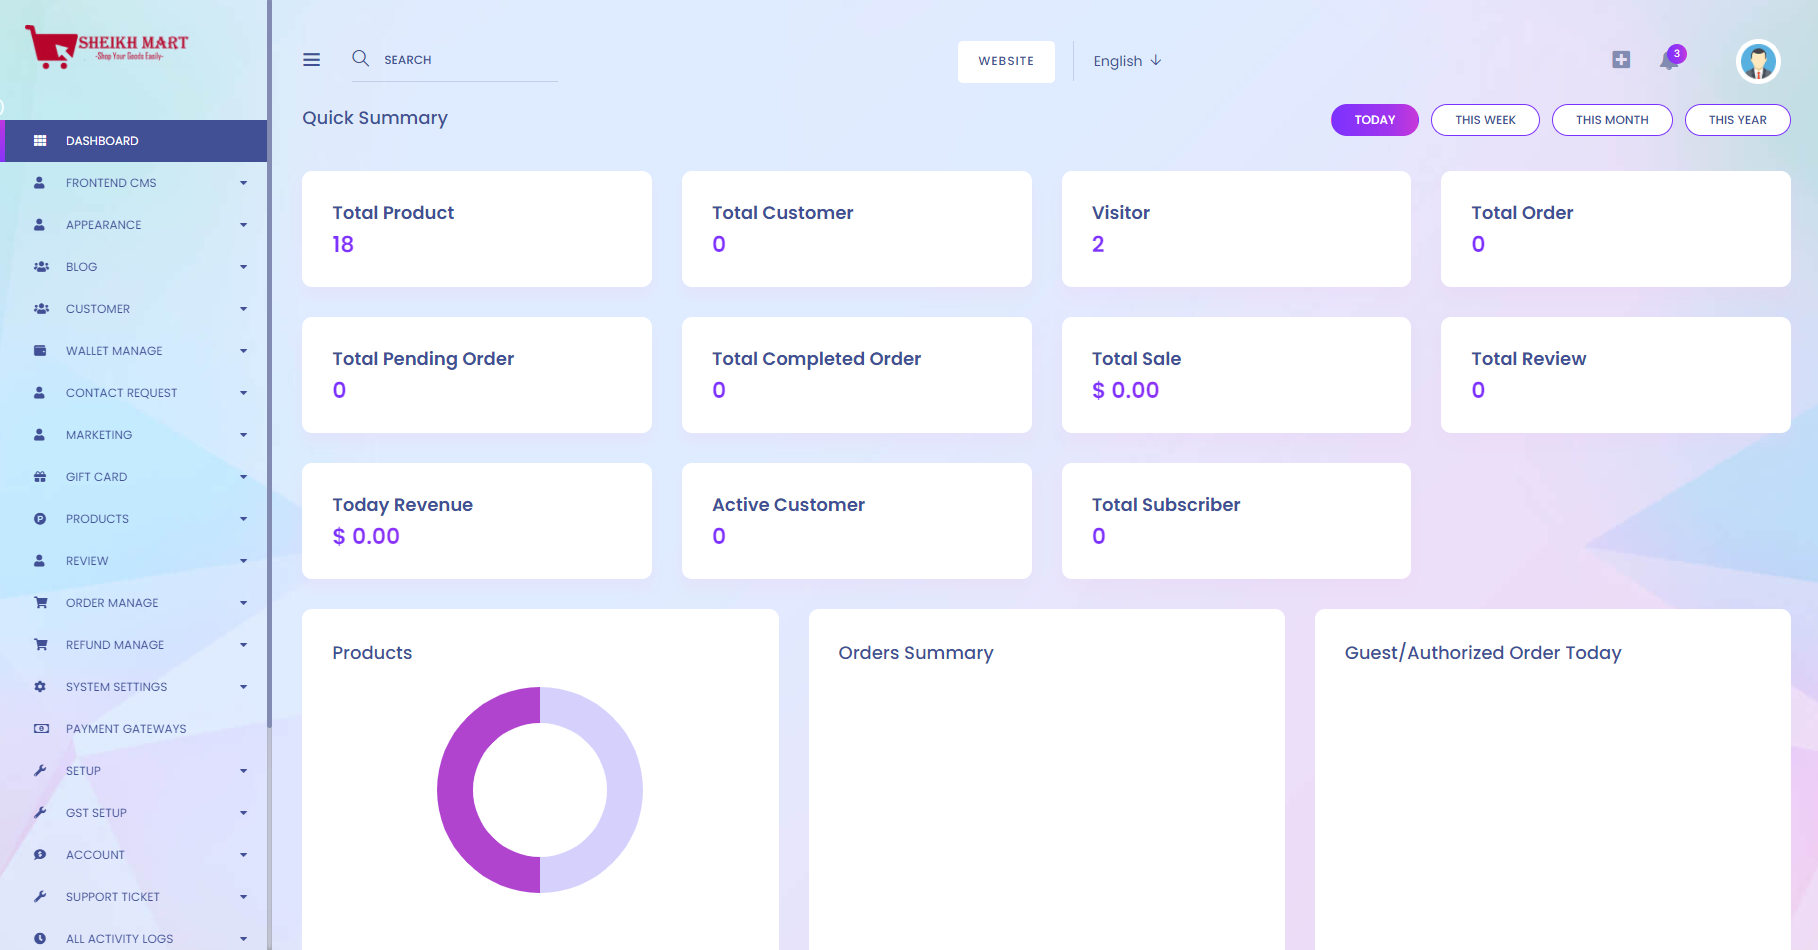Select the Today filter

click(1374, 120)
